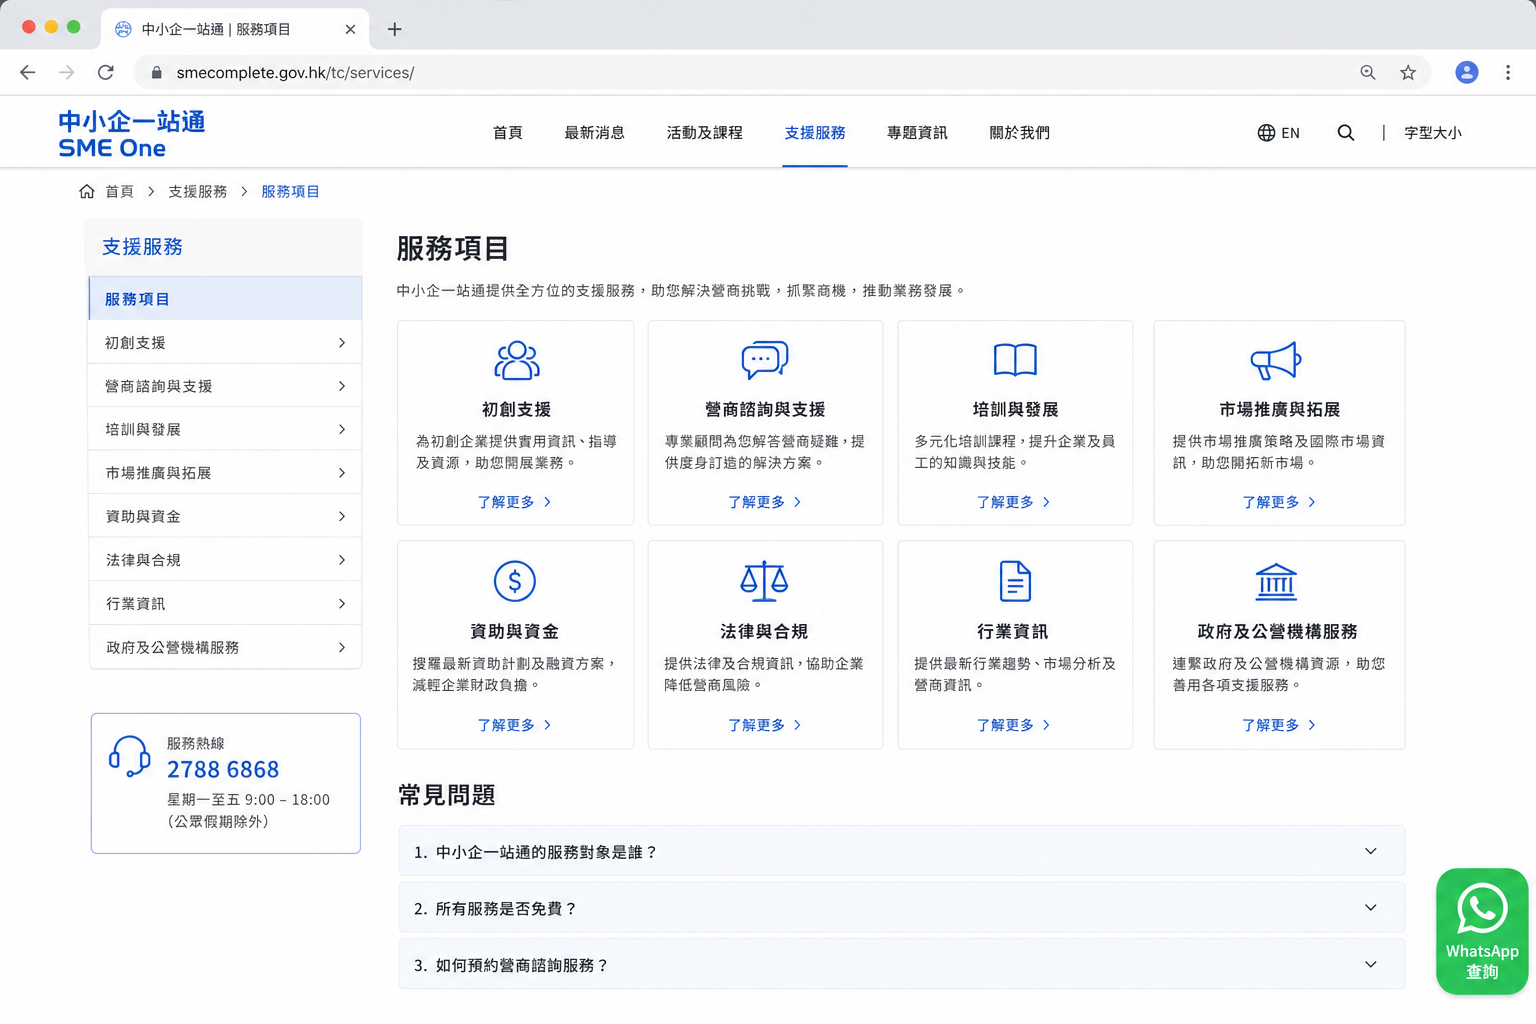Open a new browser tab
The width and height of the screenshot is (1536, 1024).
[395, 29]
